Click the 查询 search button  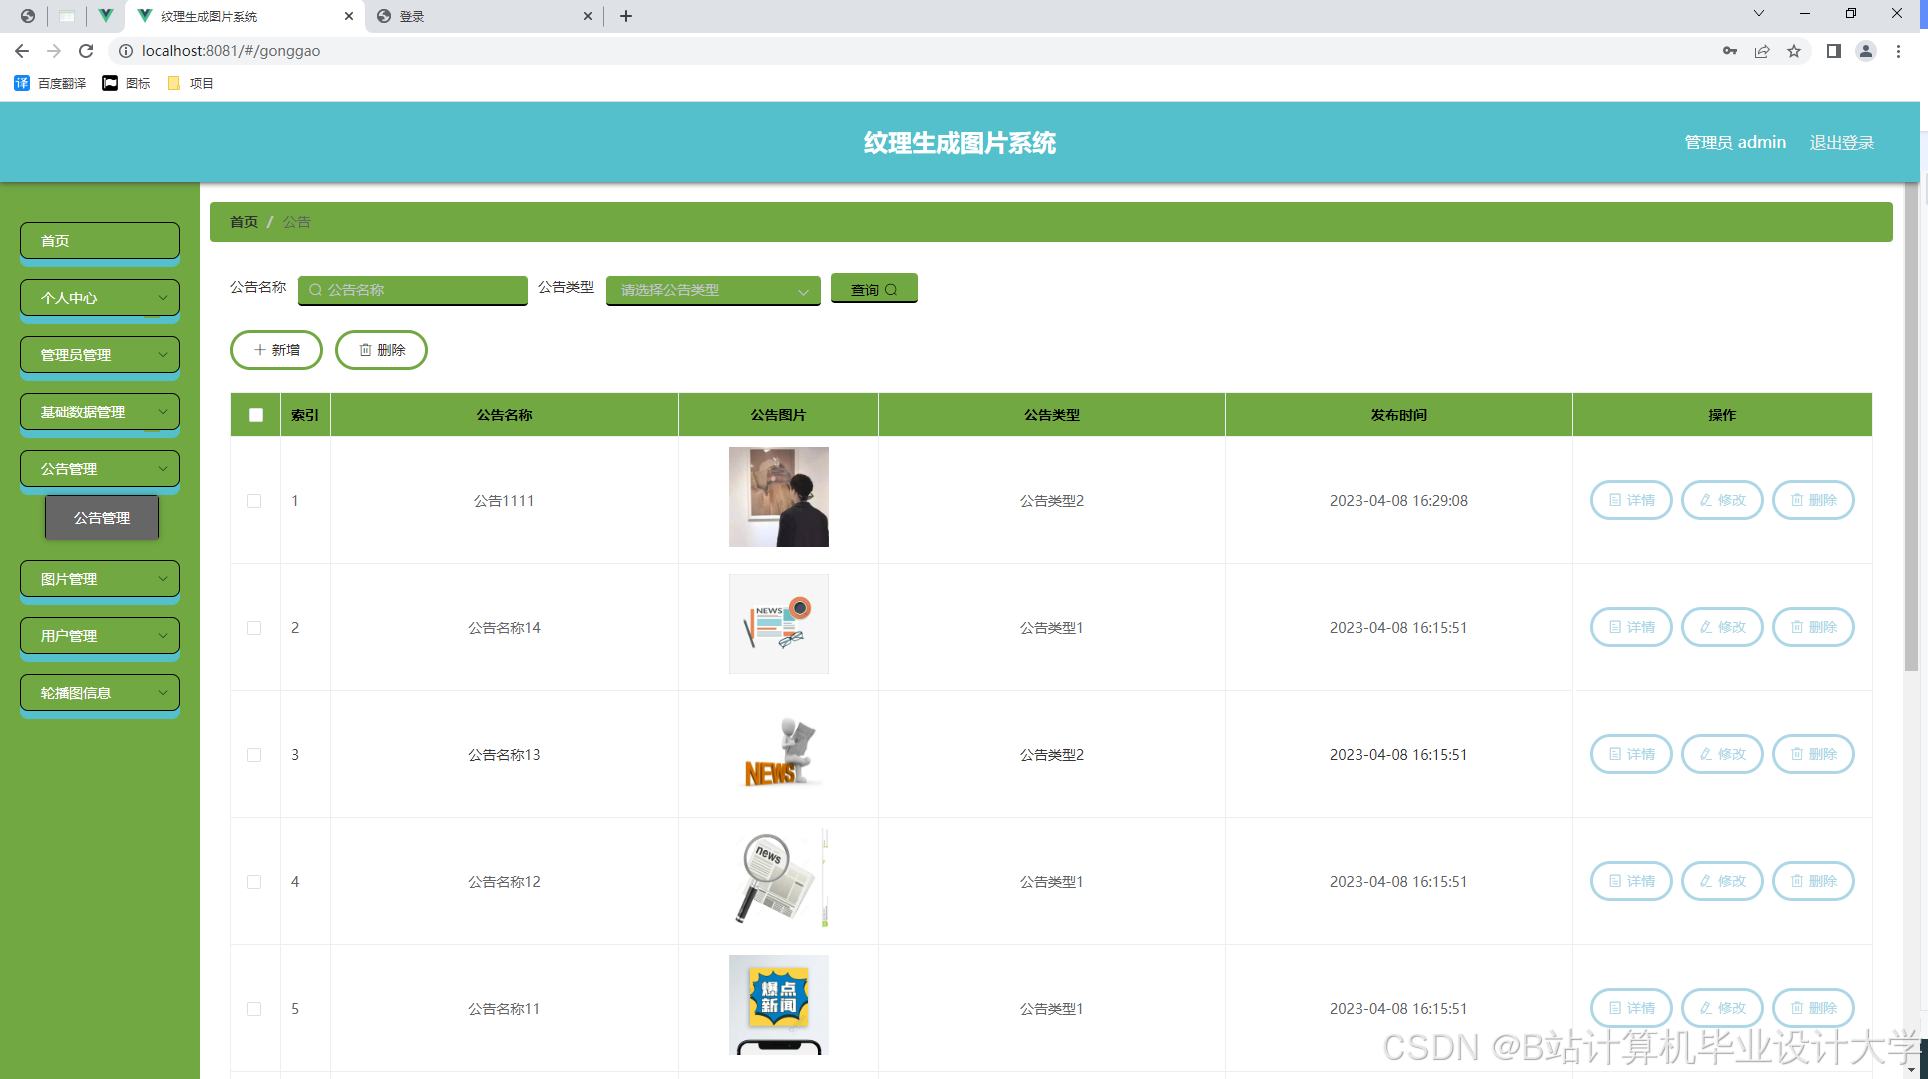[x=874, y=289]
